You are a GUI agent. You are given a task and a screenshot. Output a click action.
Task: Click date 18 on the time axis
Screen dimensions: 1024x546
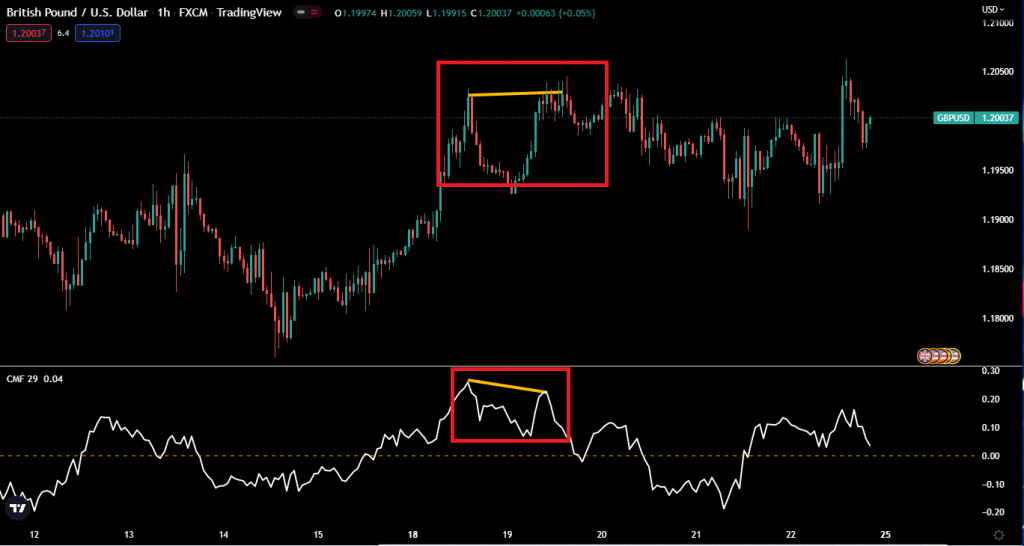point(413,534)
